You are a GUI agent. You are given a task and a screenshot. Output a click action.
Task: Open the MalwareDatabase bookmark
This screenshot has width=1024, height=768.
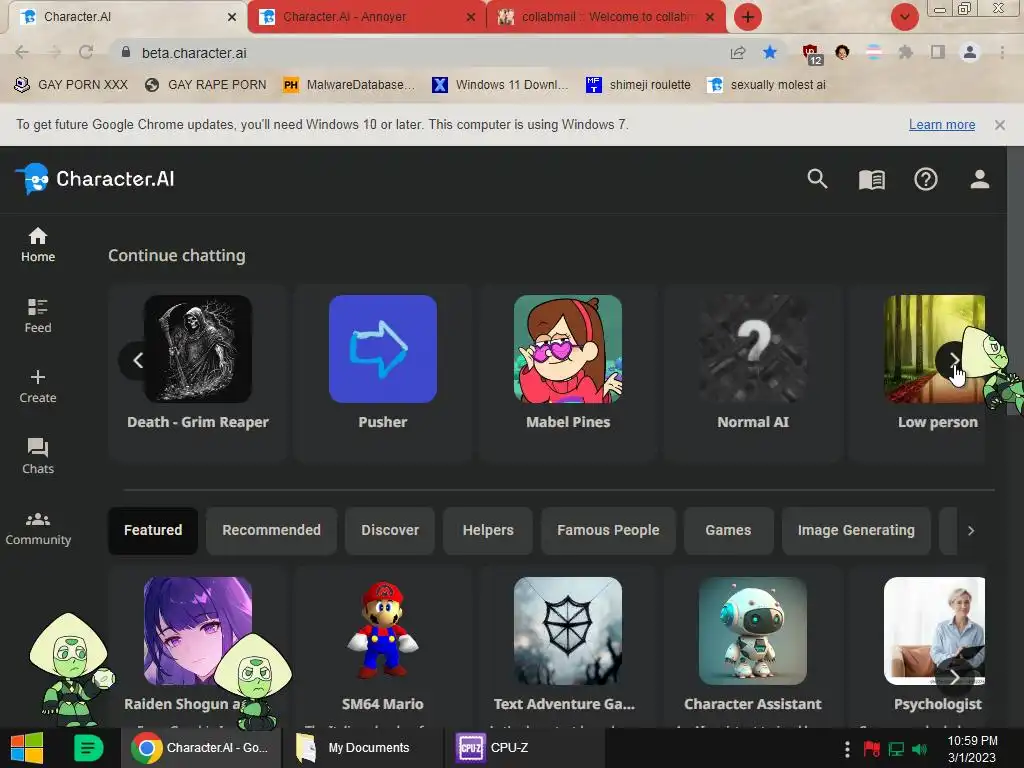pyautogui.click(x=349, y=85)
